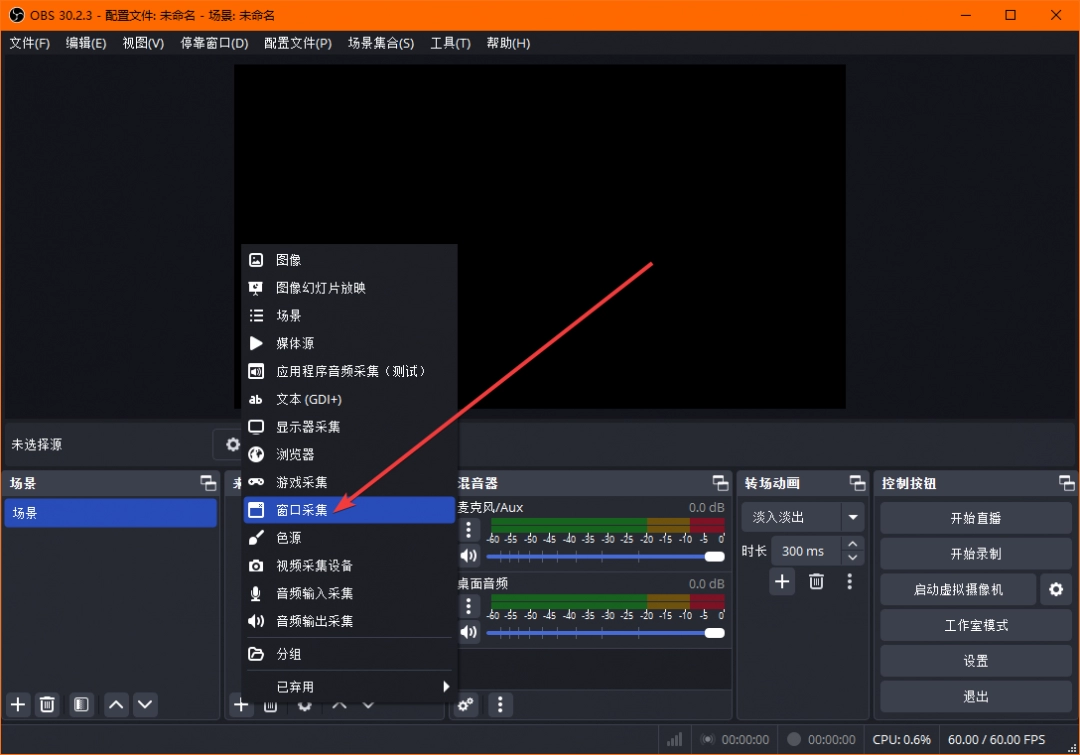Add a new scene with the plus icon
1080x755 pixels.
(17, 704)
